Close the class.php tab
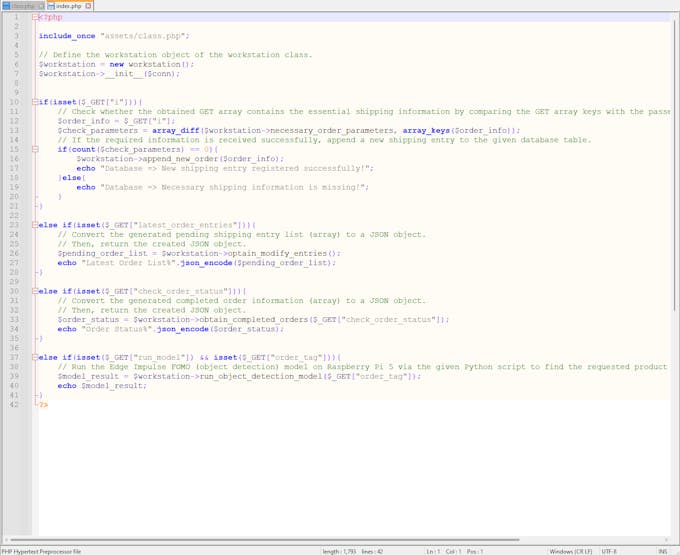 coord(41,6)
